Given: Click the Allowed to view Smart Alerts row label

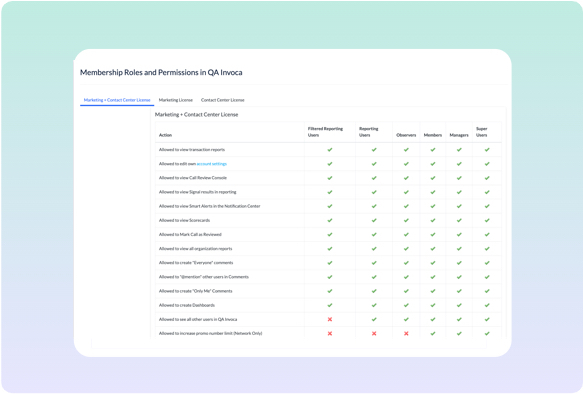Looking at the screenshot, I should click(x=209, y=206).
